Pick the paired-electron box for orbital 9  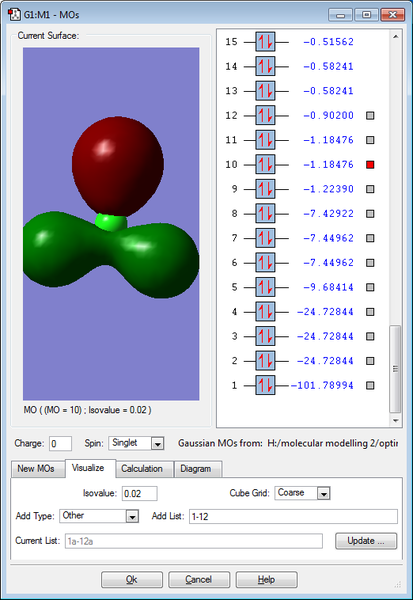265,189
